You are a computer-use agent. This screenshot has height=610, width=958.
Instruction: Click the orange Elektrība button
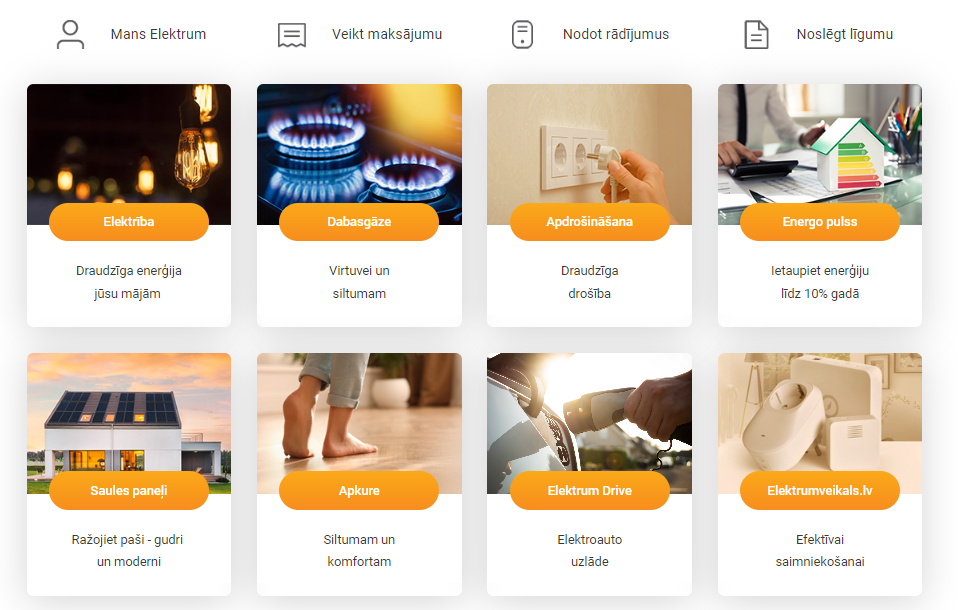(129, 222)
